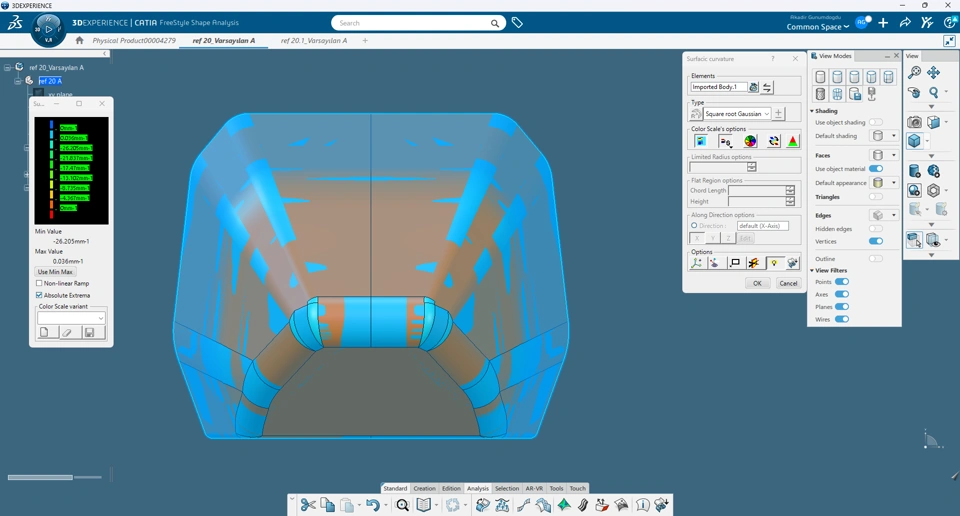This screenshot has width=960, height=516.
Task: Toggle the Planes view filter
Action: point(842,307)
